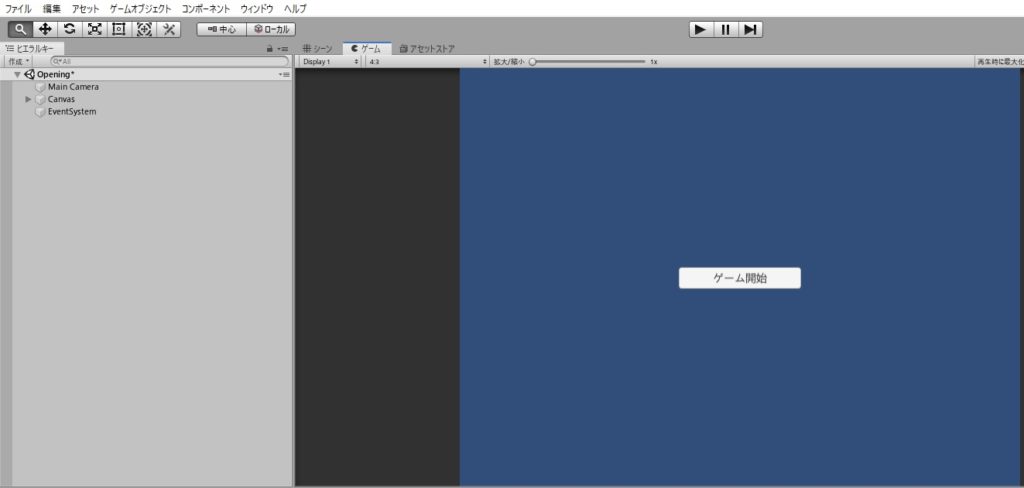The height and width of the screenshot is (488, 1024).
Task: Open the ゲームオブジェクト menu
Action: tap(140, 9)
